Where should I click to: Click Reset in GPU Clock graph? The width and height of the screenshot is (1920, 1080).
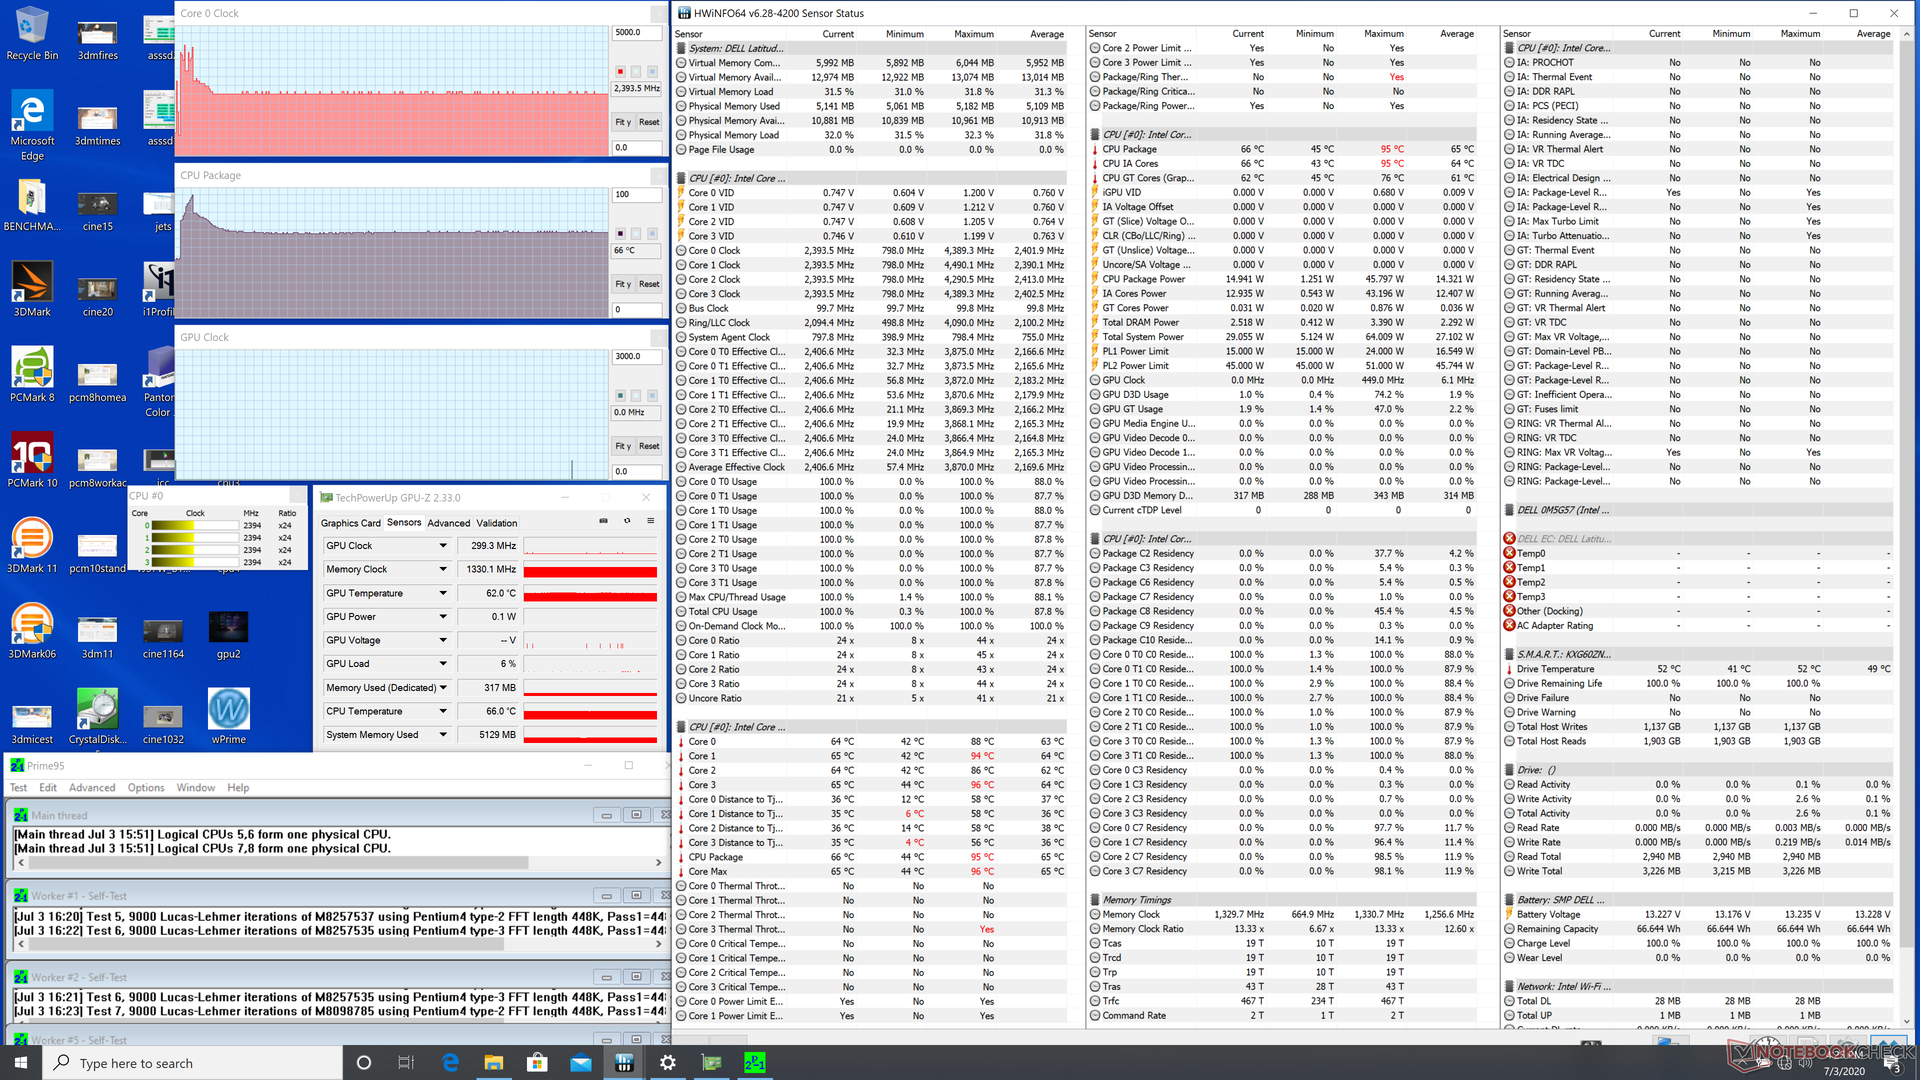click(x=649, y=446)
